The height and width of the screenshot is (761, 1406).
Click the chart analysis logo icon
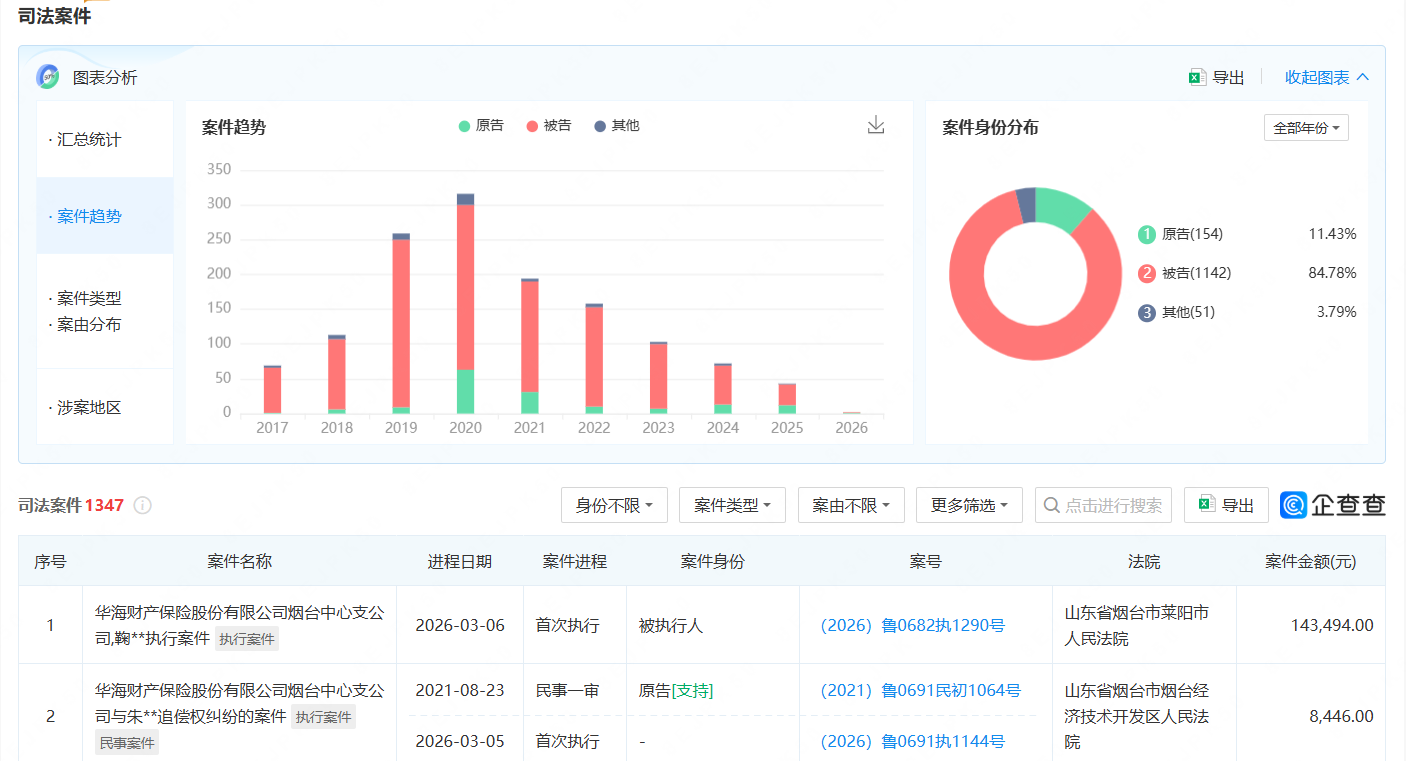[x=47, y=77]
